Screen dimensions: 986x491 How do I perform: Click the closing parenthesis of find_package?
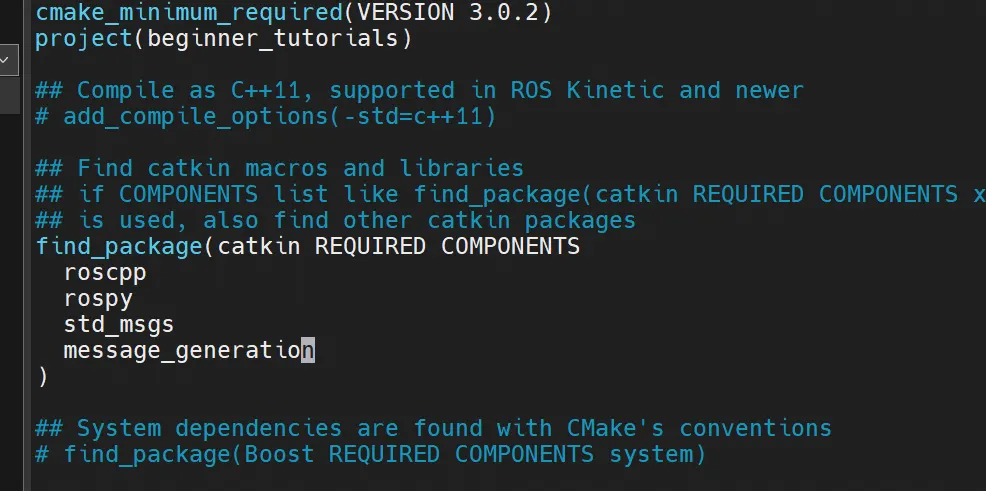42,377
